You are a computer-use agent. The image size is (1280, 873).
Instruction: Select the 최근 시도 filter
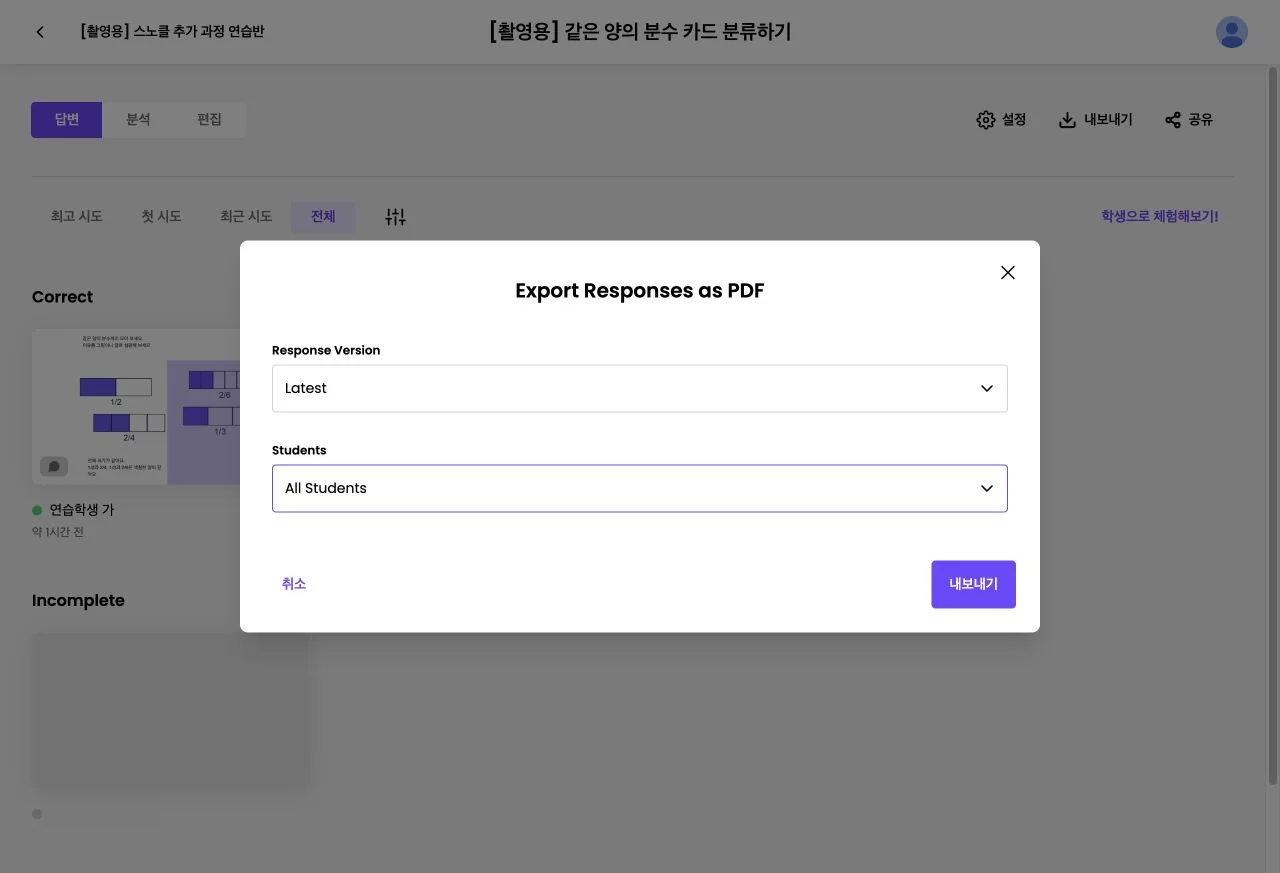(x=246, y=216)
